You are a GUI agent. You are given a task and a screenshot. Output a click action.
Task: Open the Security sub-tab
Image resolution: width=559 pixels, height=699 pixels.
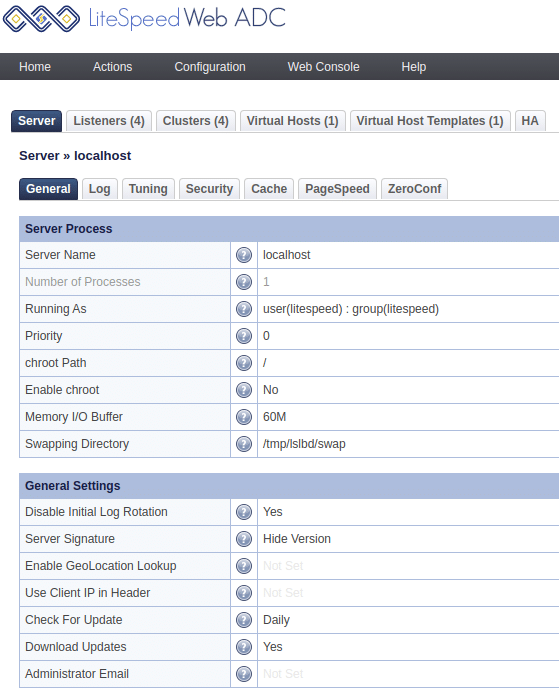210,189
